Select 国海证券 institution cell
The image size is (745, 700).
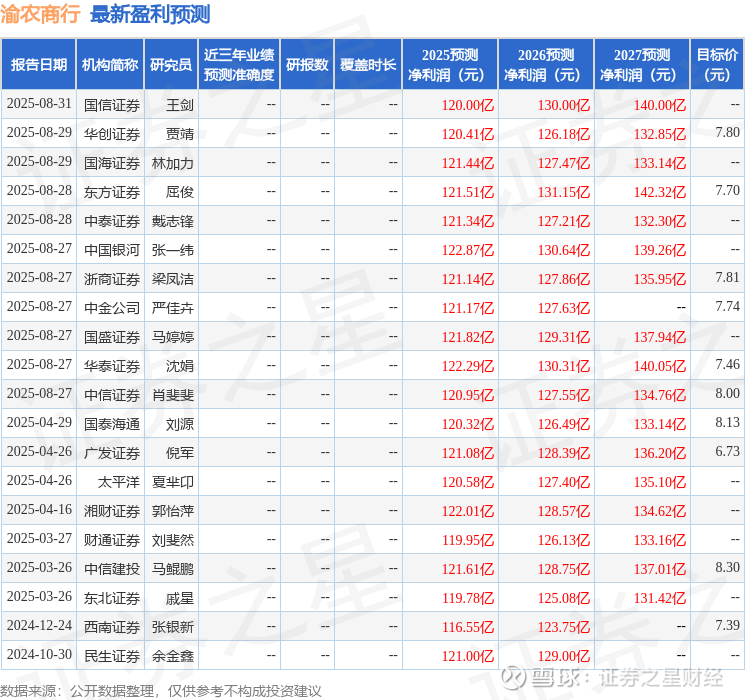tap(112, 163)
